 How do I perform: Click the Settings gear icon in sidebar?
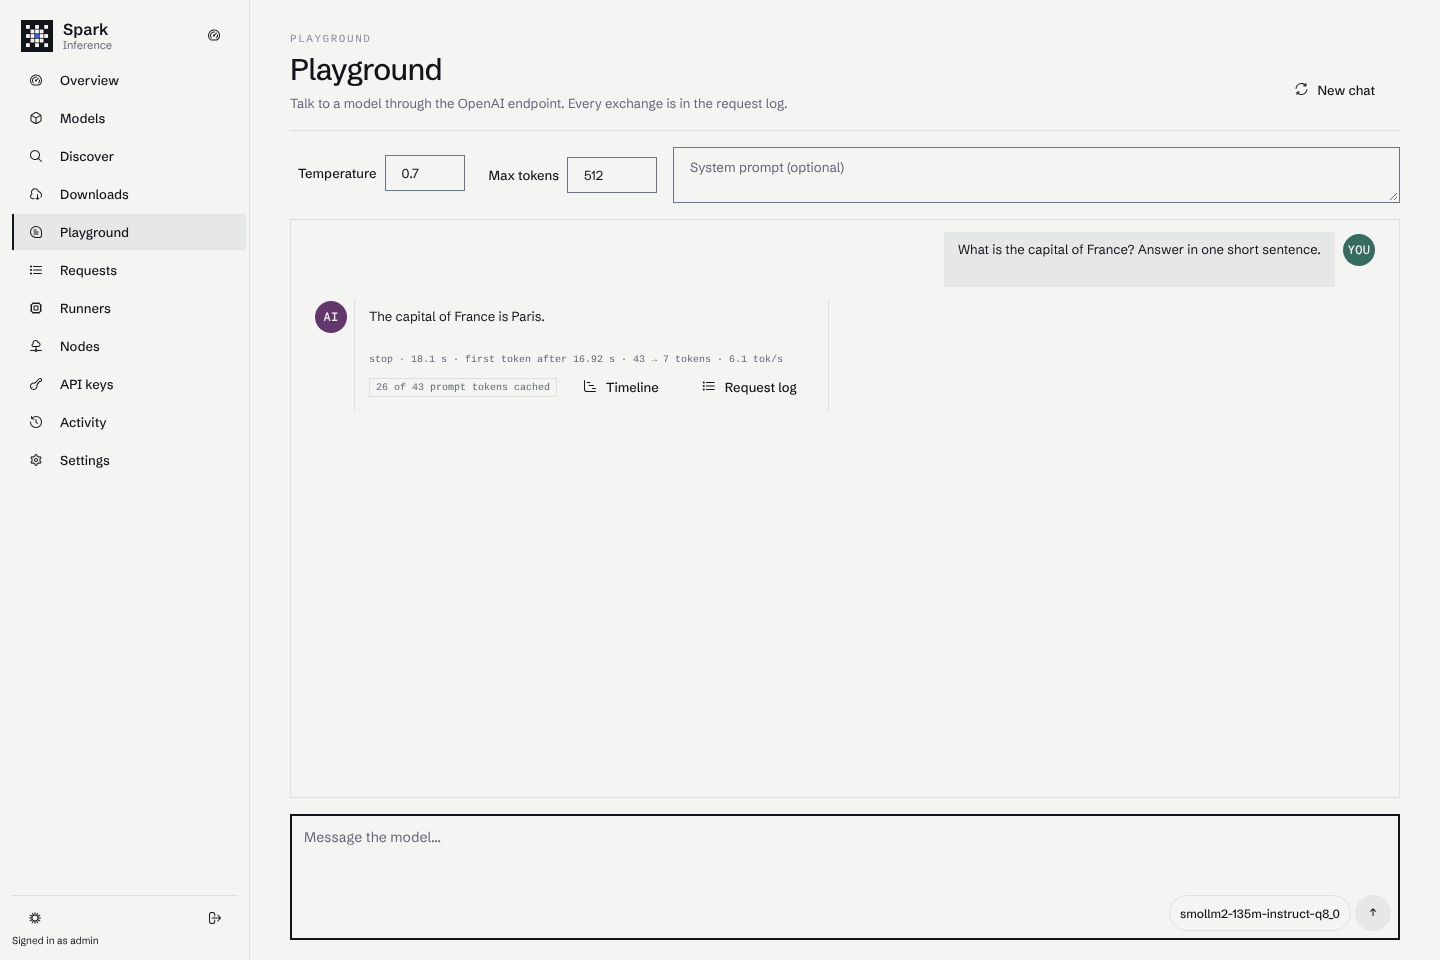(36, 460)
